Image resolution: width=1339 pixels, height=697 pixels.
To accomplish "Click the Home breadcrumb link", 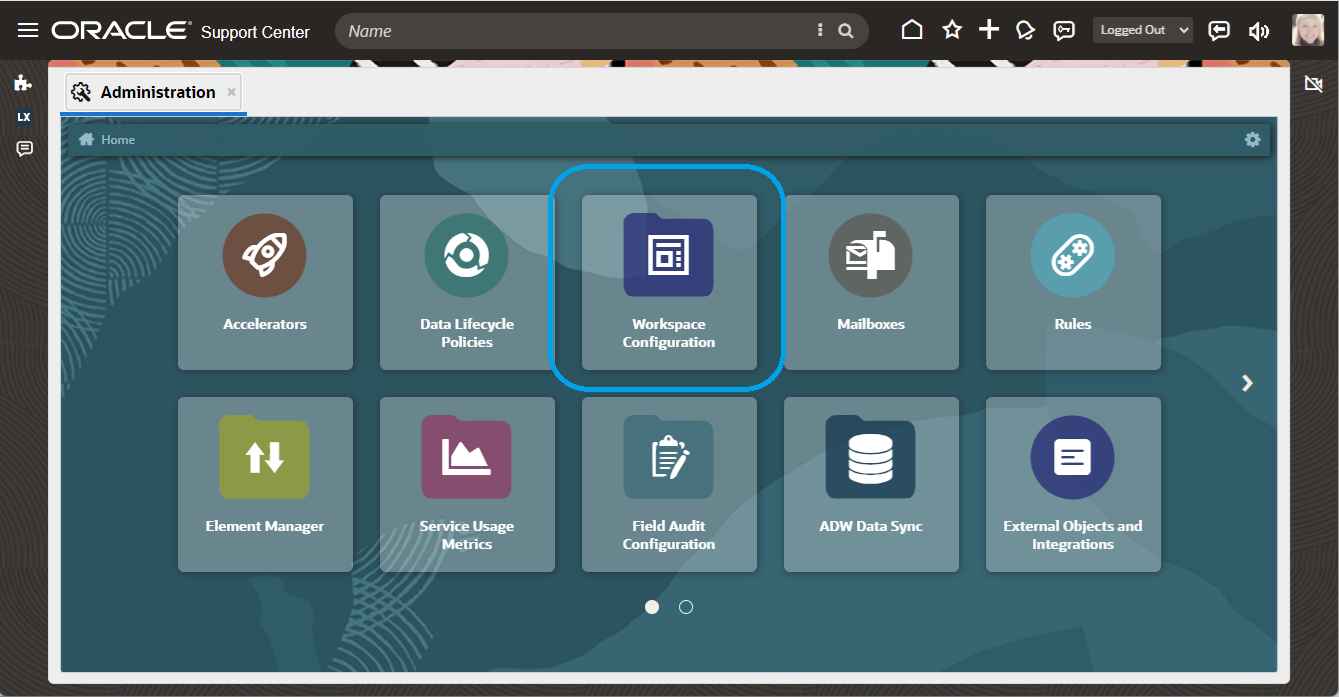I will point(107,140).
